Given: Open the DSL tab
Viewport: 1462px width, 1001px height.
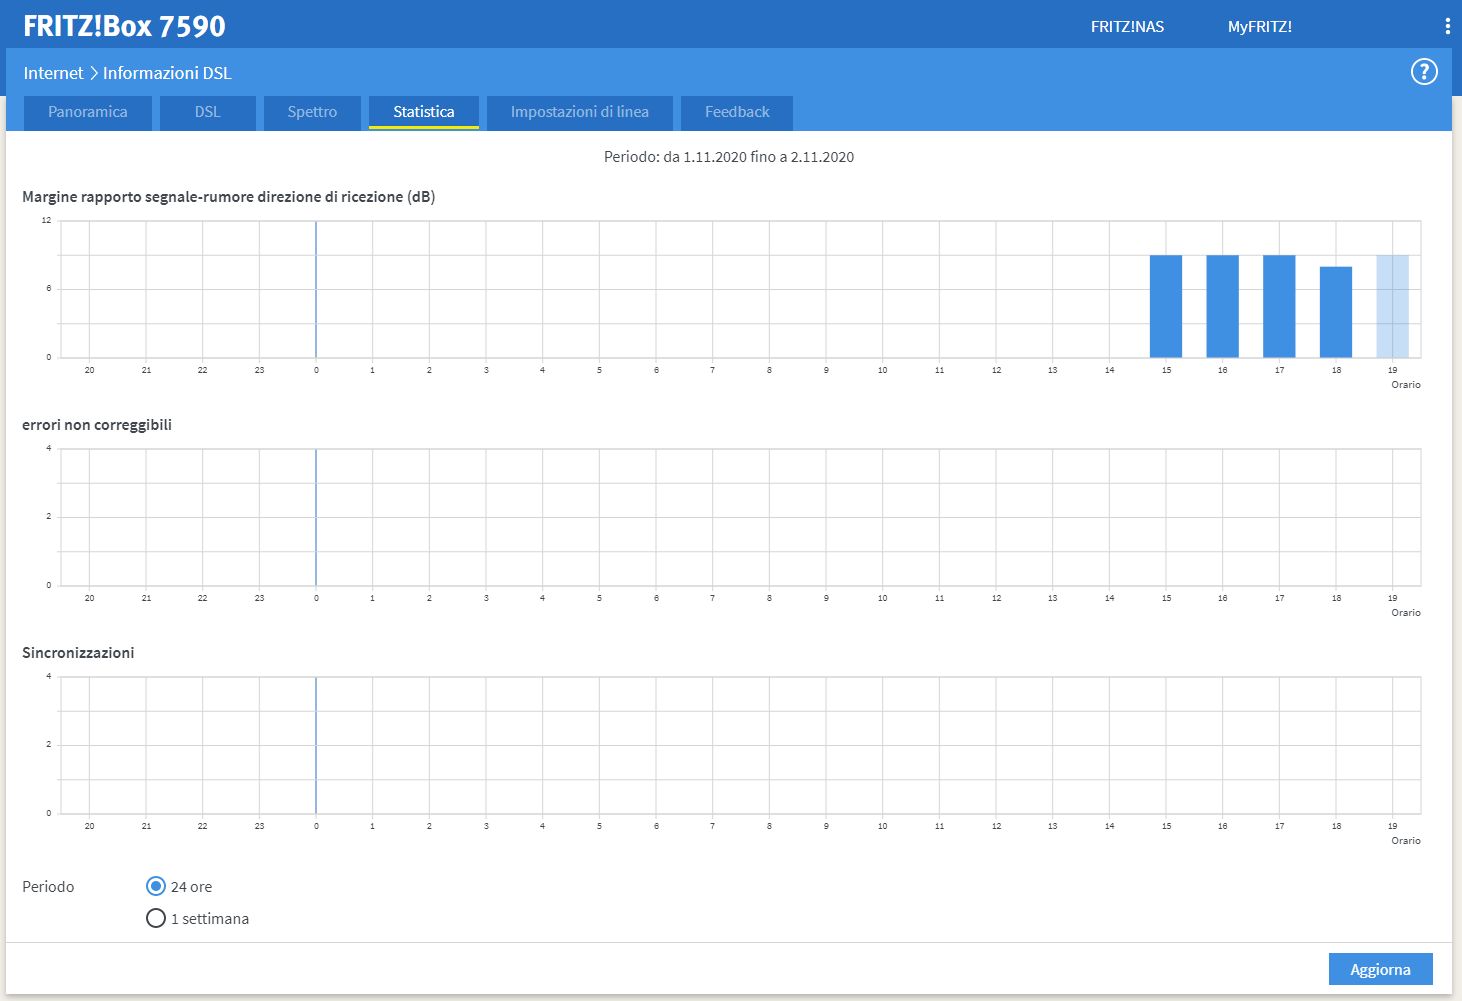Looking at the screenshot, I should (x=208, y=112).
